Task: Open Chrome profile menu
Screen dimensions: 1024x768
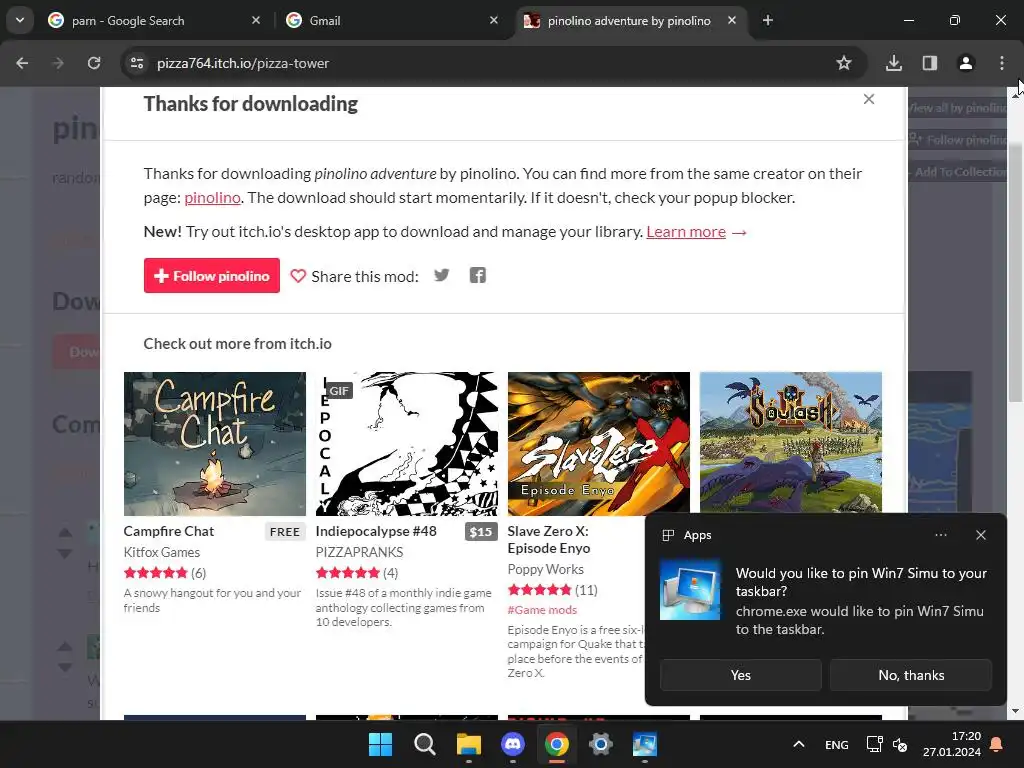Action: click(x=966, y=63)
